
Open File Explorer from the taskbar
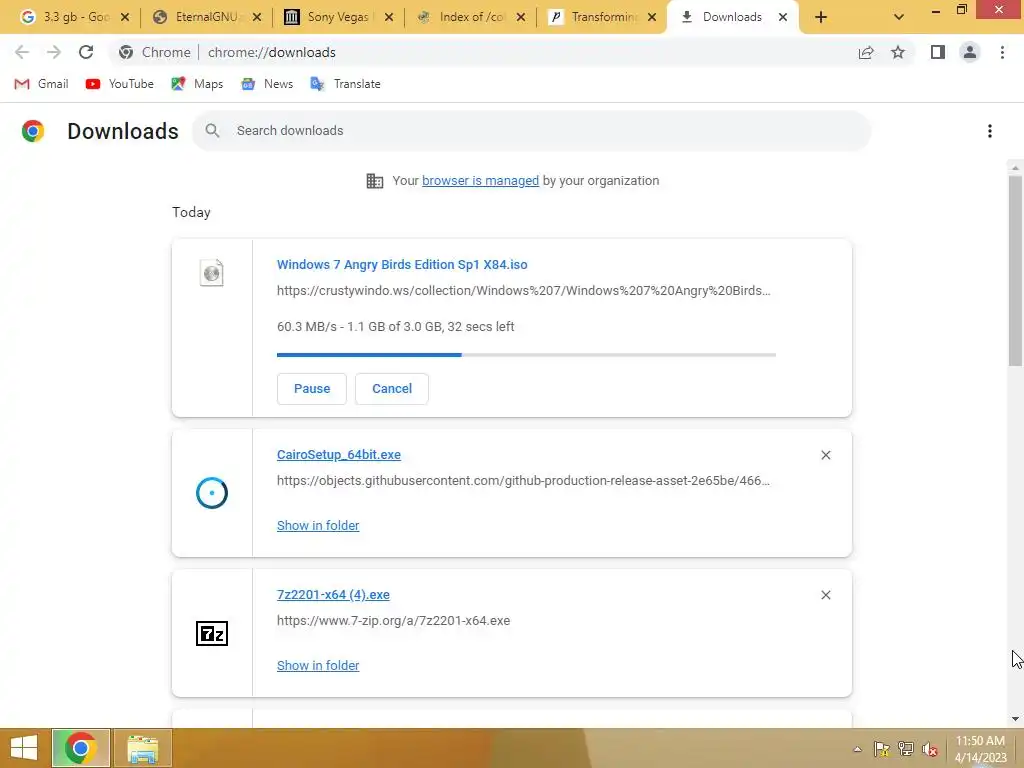pyautogui.click(x=143, y=748)
